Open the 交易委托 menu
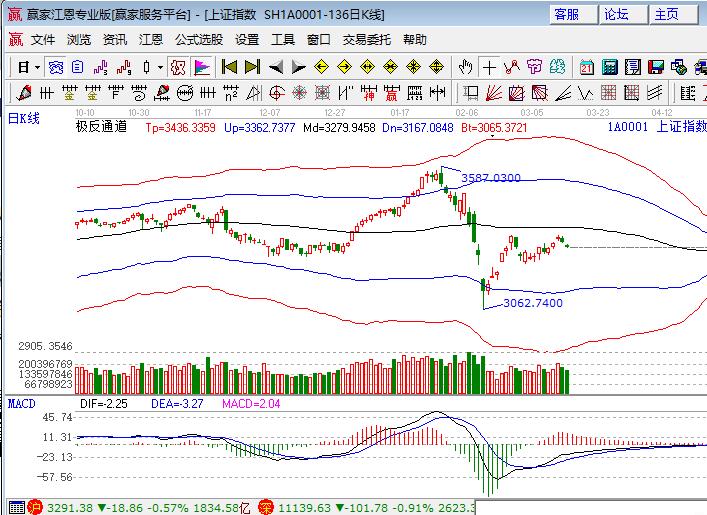The width and height of the screenshot is (707, 515). click(x=367, y=40)
